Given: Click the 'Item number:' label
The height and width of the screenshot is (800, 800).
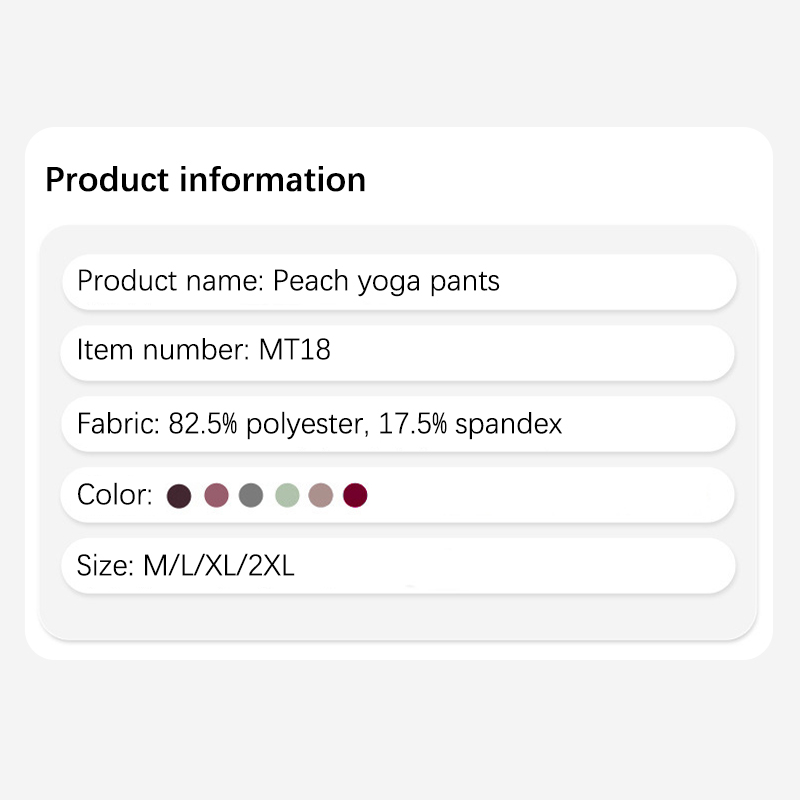Looking at the screenshot, I should 163,350.
